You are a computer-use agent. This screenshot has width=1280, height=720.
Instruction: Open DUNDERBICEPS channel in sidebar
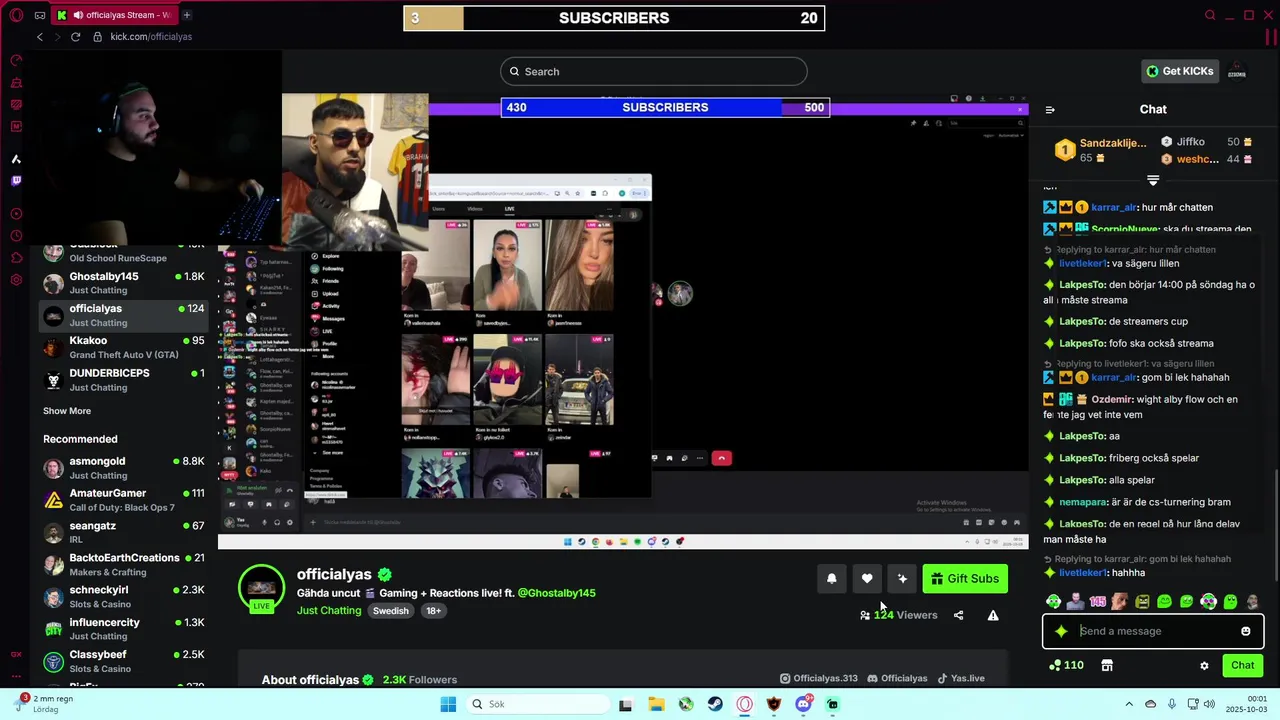[123, 379]
